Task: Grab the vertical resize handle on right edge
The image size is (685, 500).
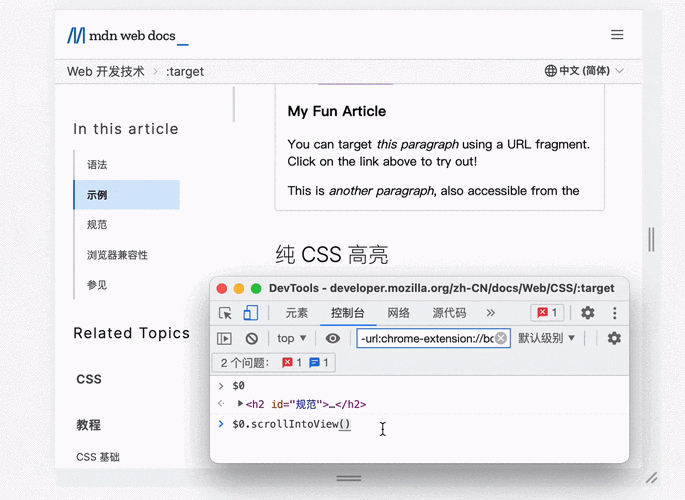Action: pos(651,239)
